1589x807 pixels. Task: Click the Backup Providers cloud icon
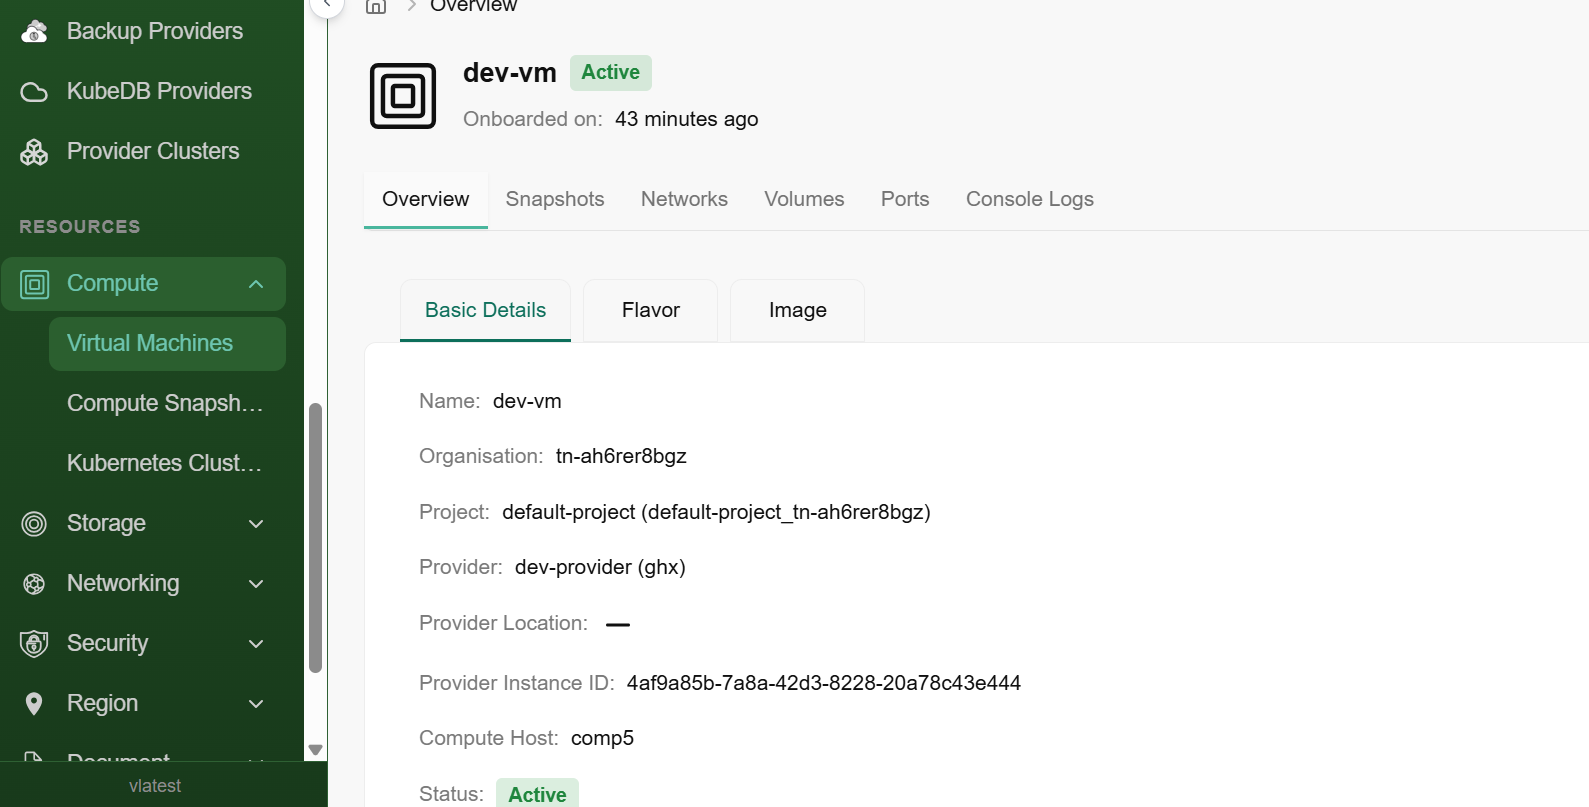tap(34, 32)
